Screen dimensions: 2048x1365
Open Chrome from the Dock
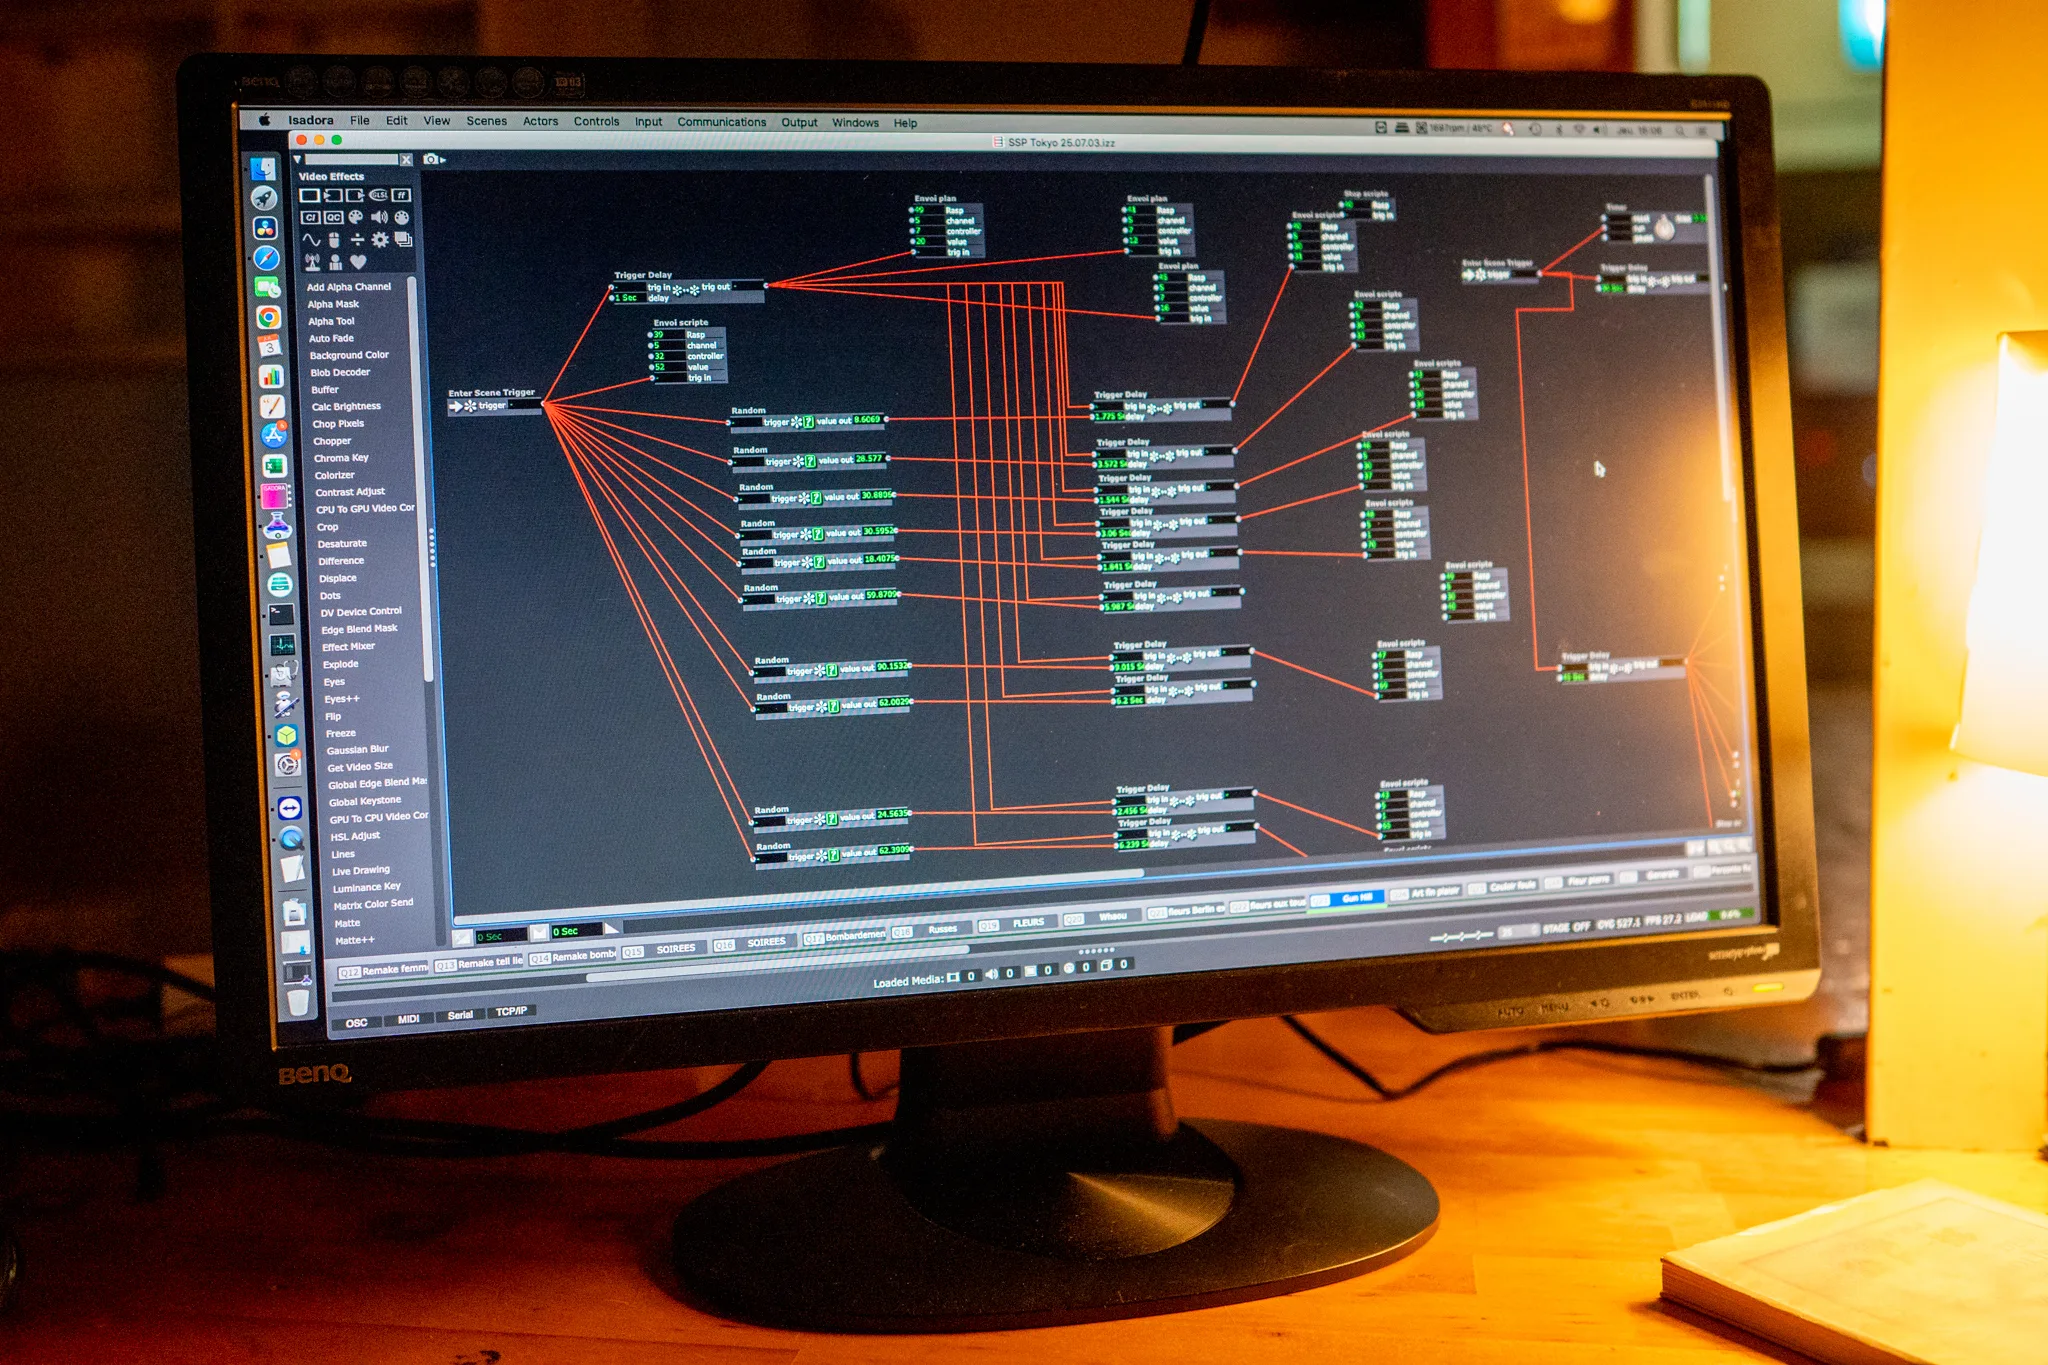pyautogui.click(x=268, y=318)
